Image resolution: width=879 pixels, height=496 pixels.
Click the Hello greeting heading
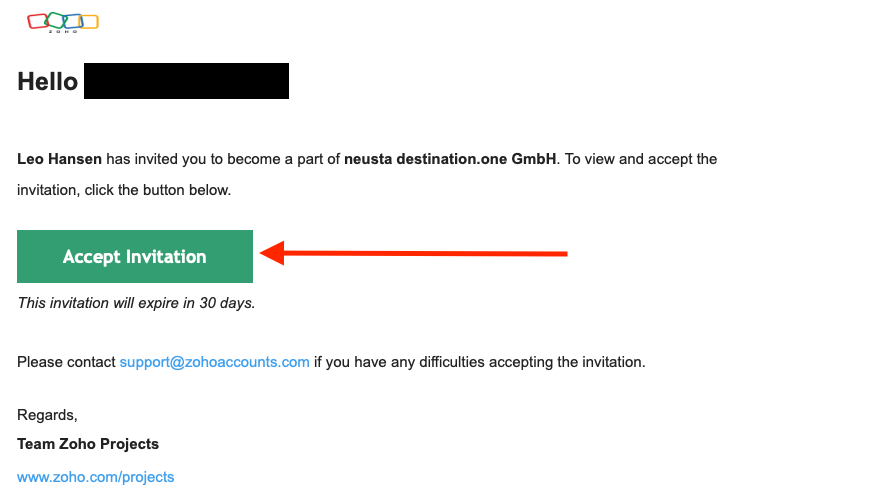[x=48, y=81]
